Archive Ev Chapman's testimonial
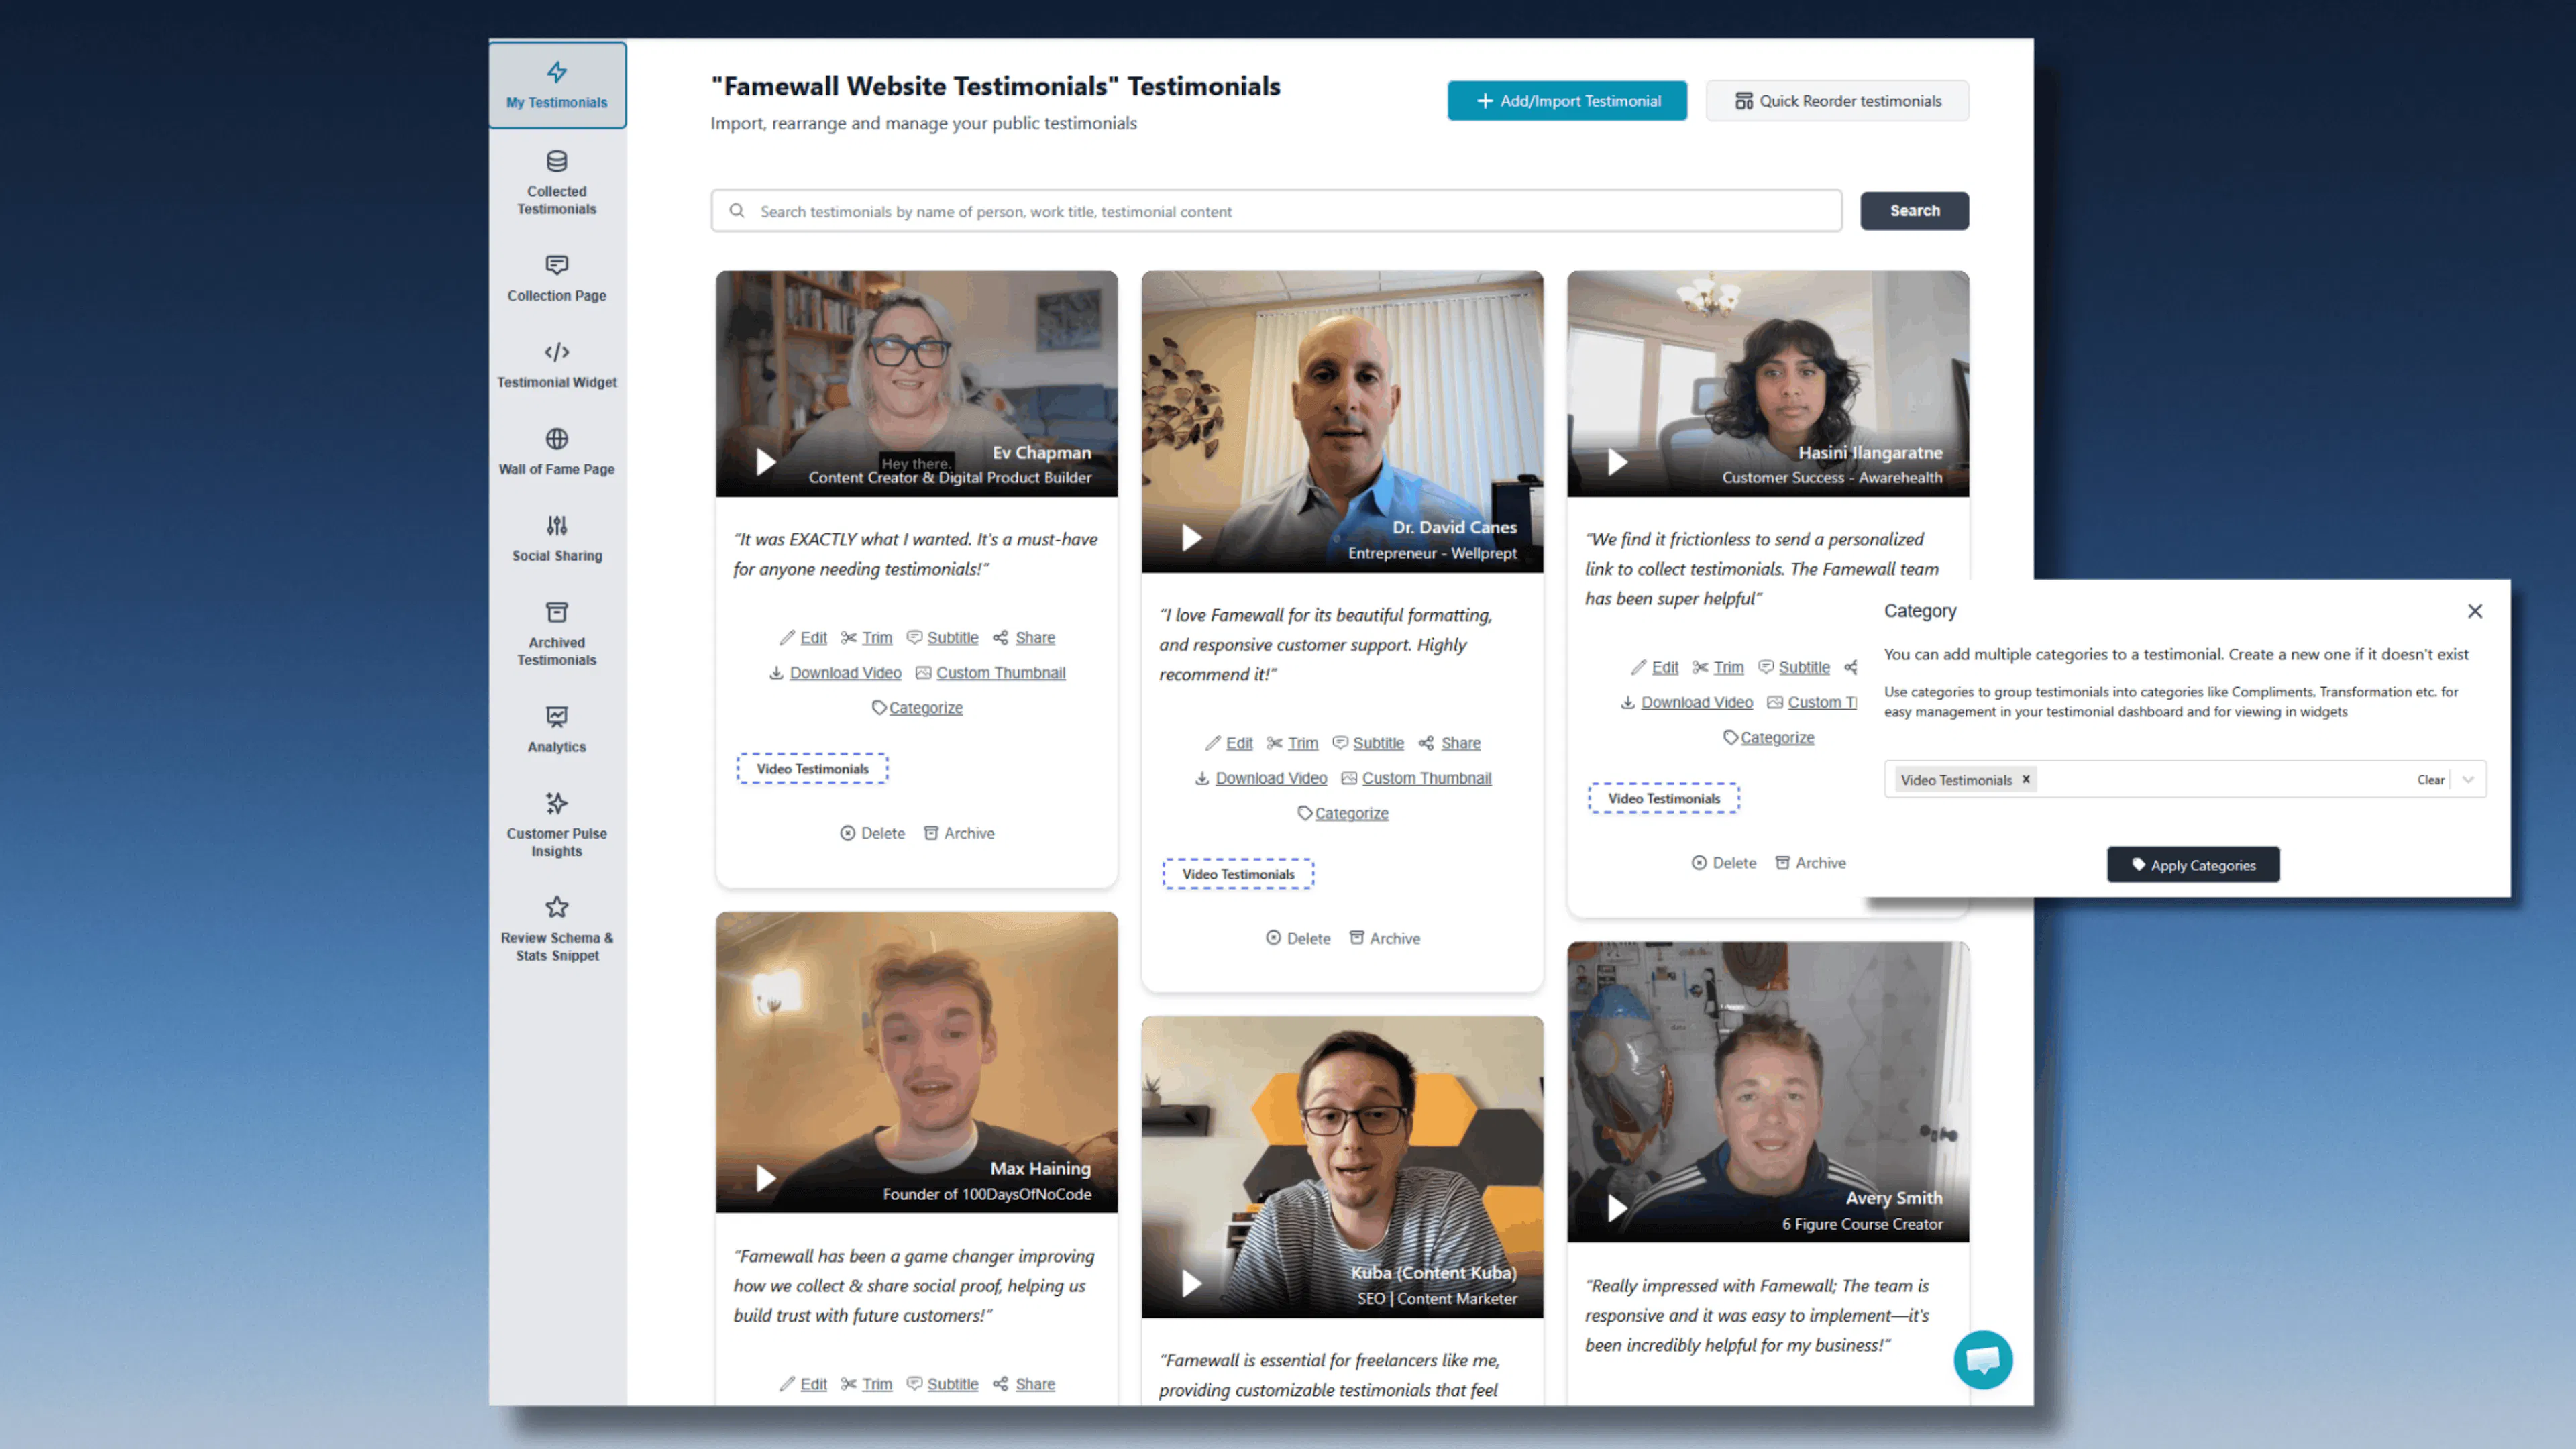Viewport: 2576px width, 1449px height. pos(959,833)
